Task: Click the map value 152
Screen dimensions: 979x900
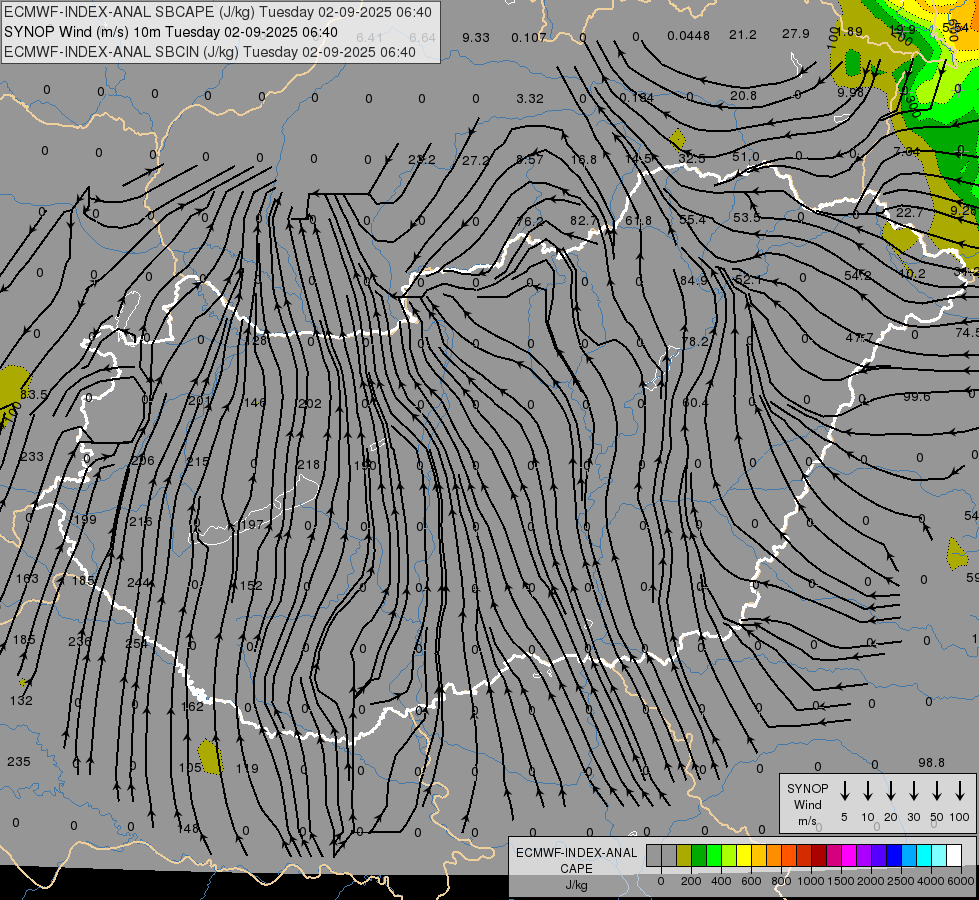Action: (251, 585)
